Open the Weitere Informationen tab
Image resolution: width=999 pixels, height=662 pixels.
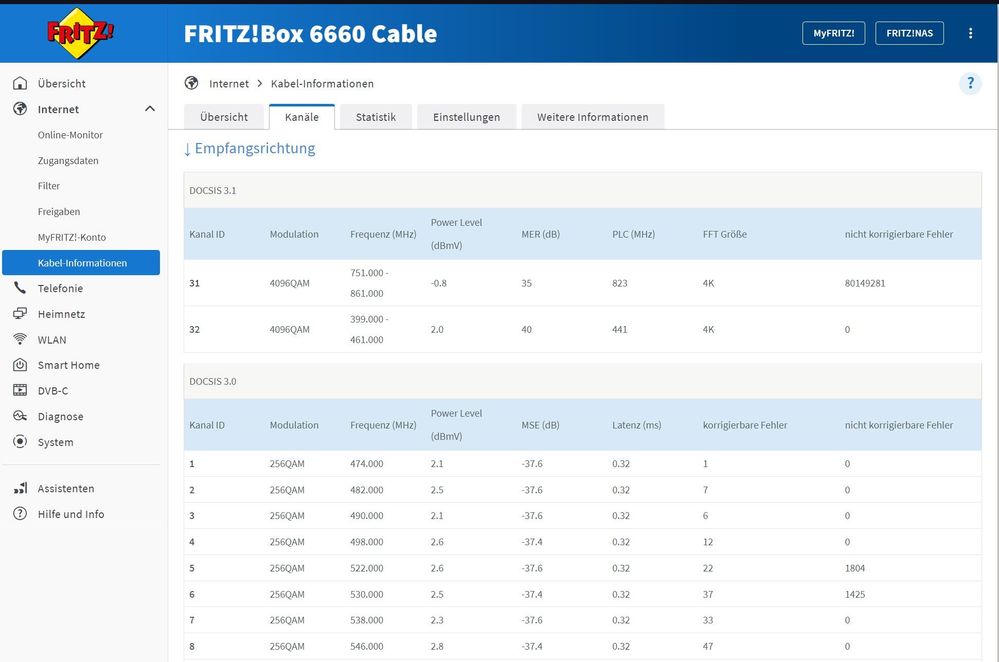tap(592, 117)
